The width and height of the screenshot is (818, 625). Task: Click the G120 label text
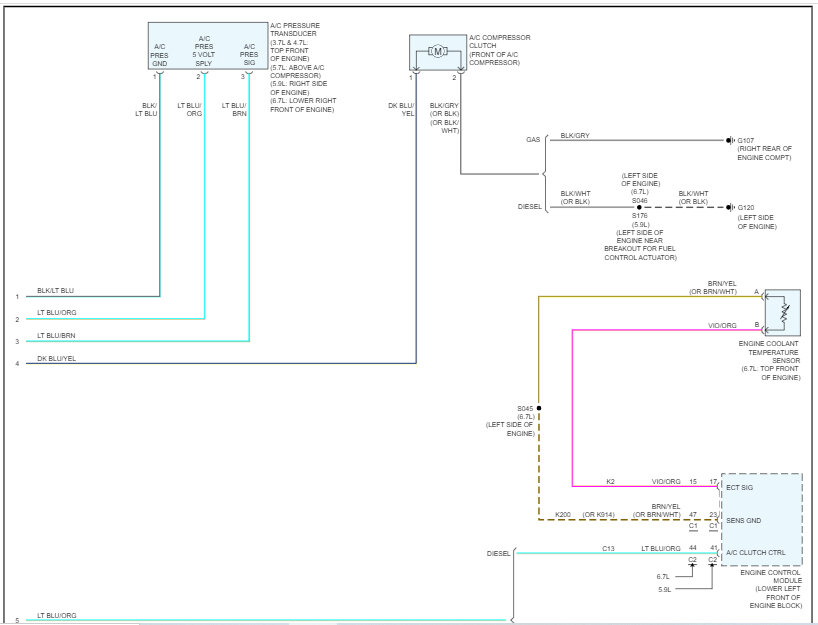pos(745,207)
